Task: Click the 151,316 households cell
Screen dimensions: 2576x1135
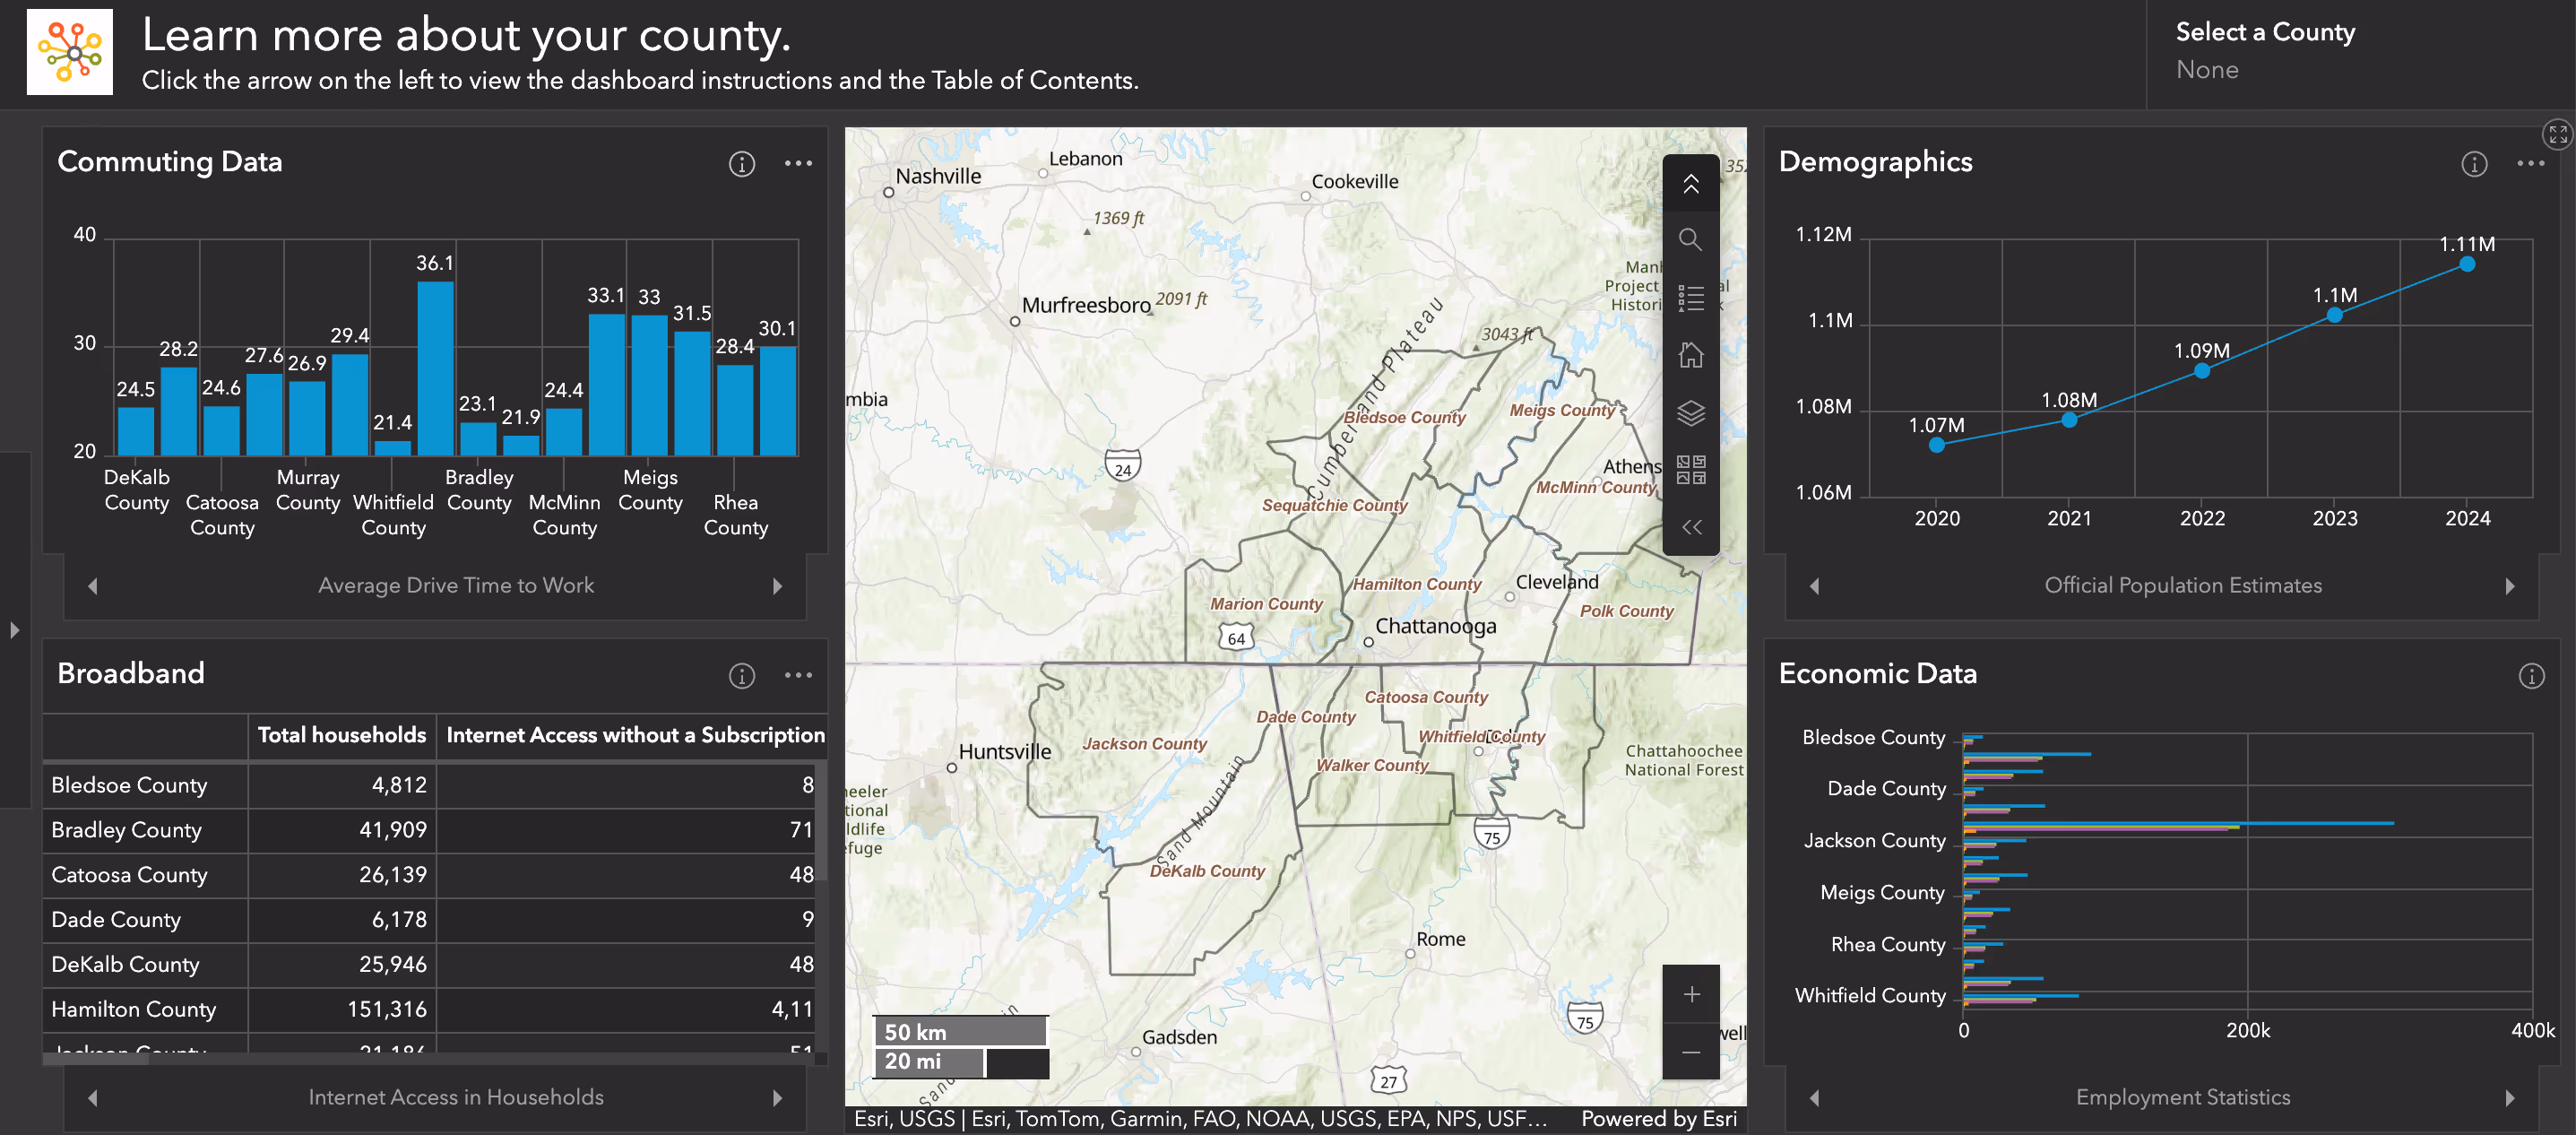Action: [x=342, y=1010]
